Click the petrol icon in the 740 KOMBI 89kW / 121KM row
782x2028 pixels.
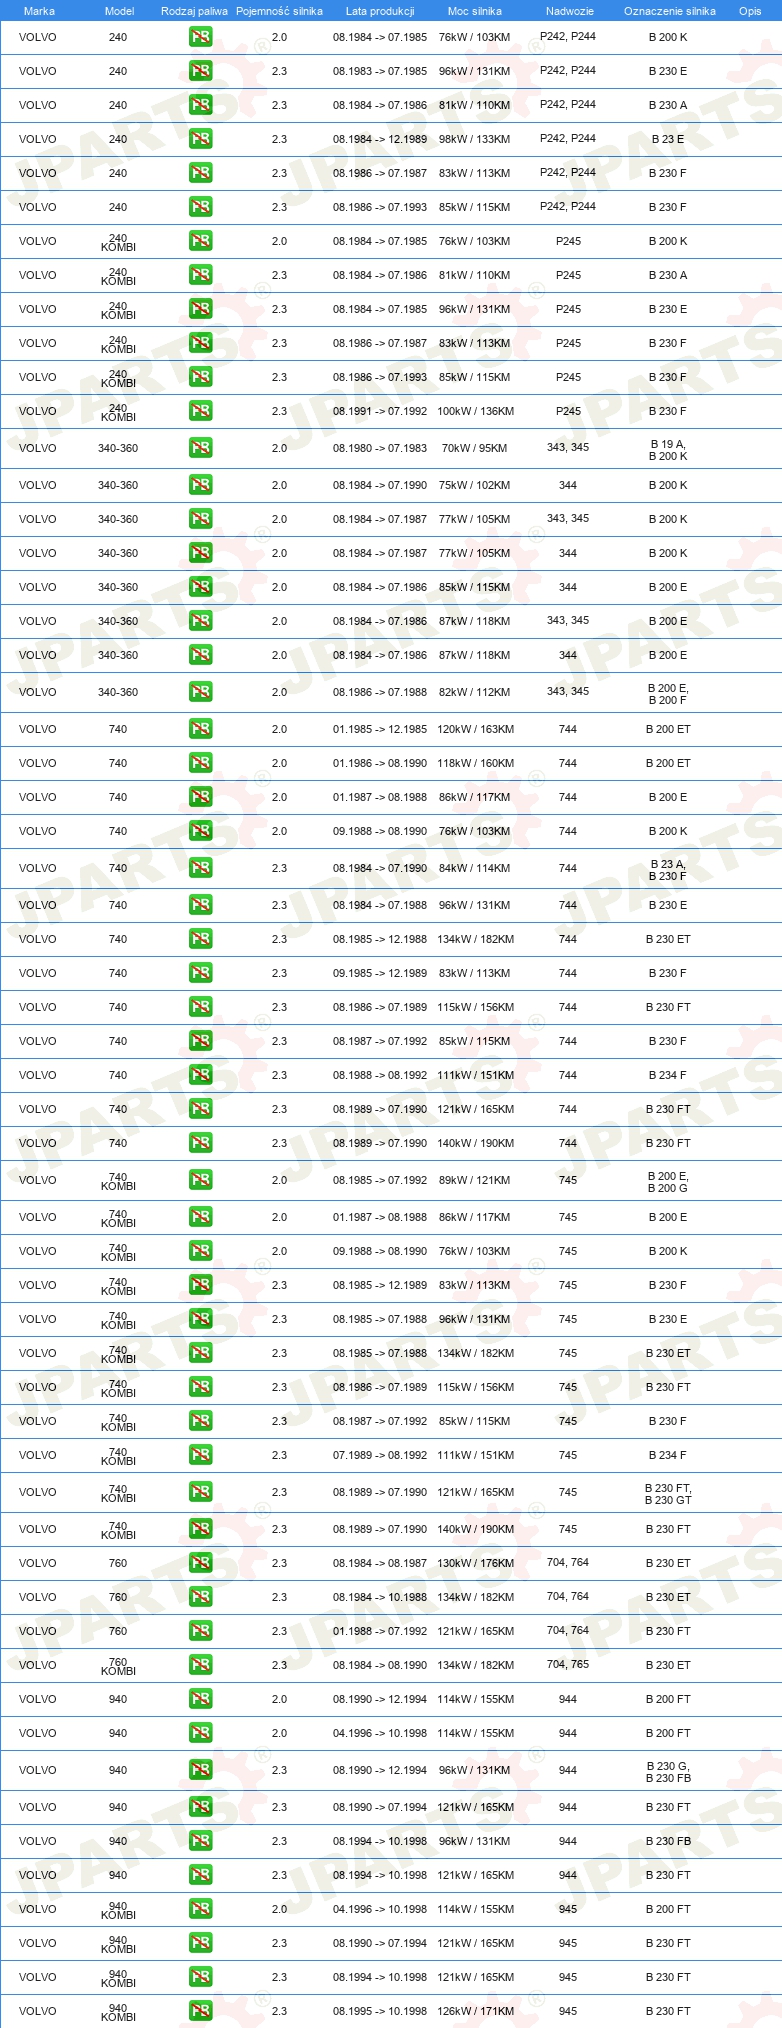200,1180
